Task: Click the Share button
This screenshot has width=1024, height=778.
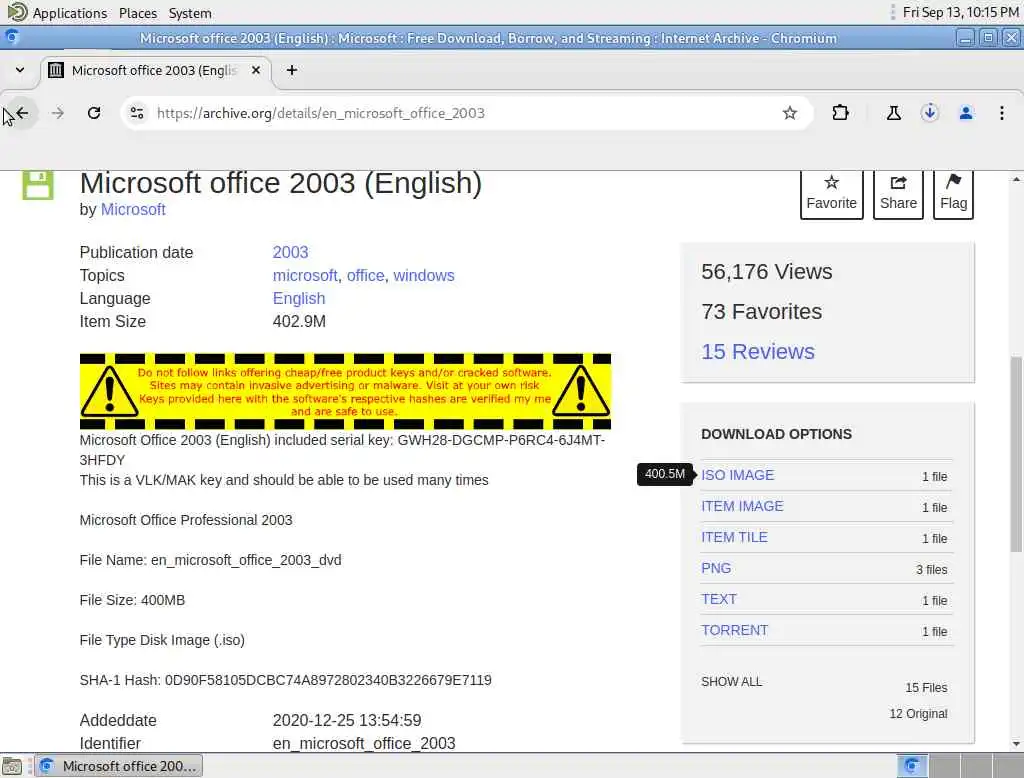Action: 898,195
